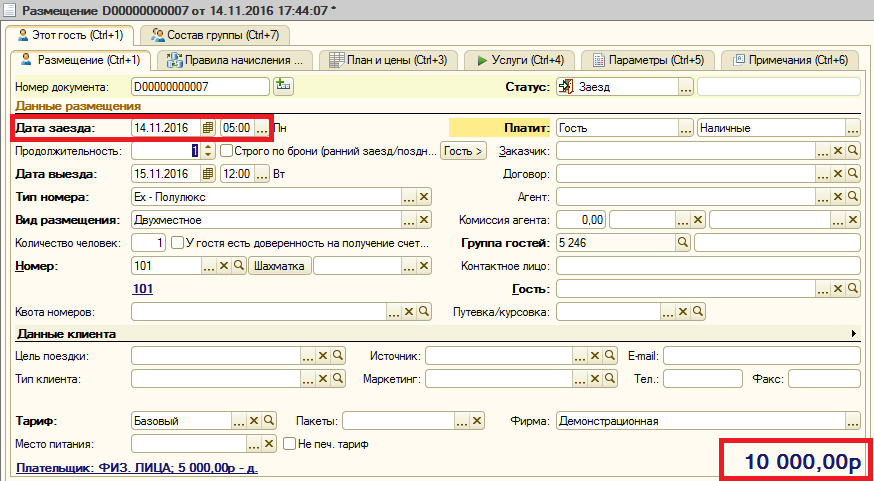This screenshot has height=481, width=874.
Task: Open Агент lookup magnifier
Action: pos(852,197)
